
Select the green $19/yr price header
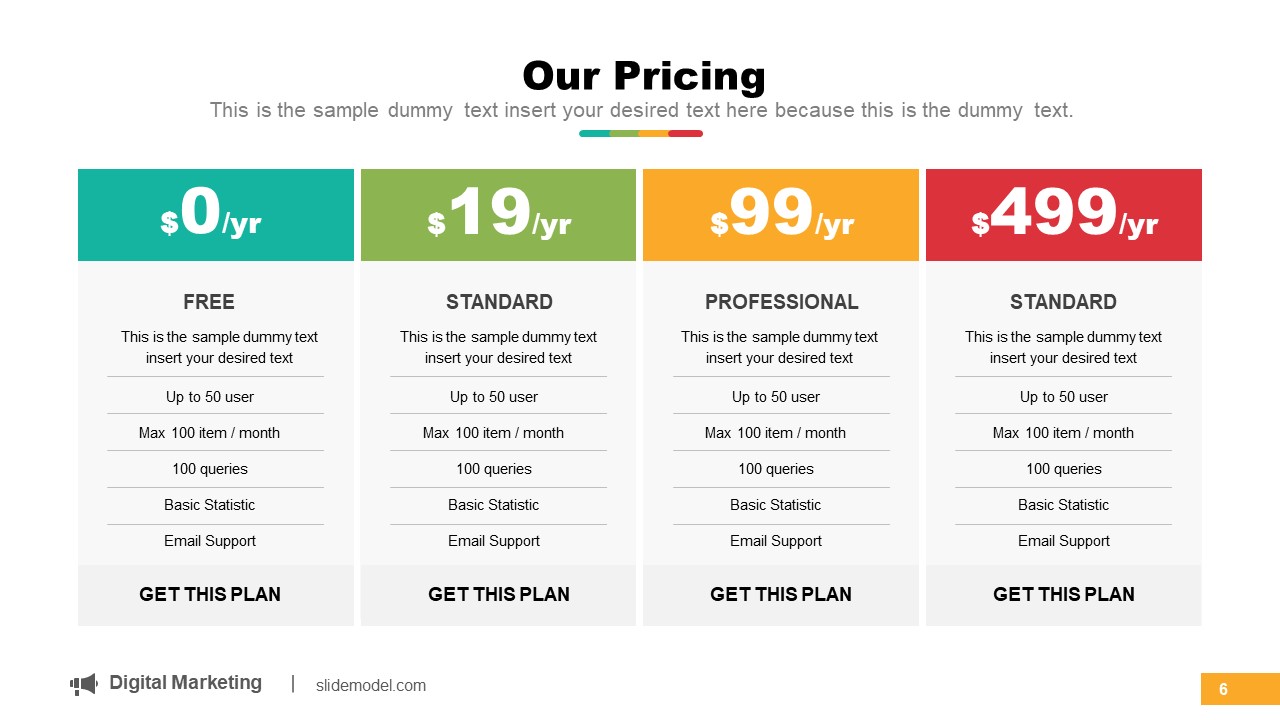(498, 215)
